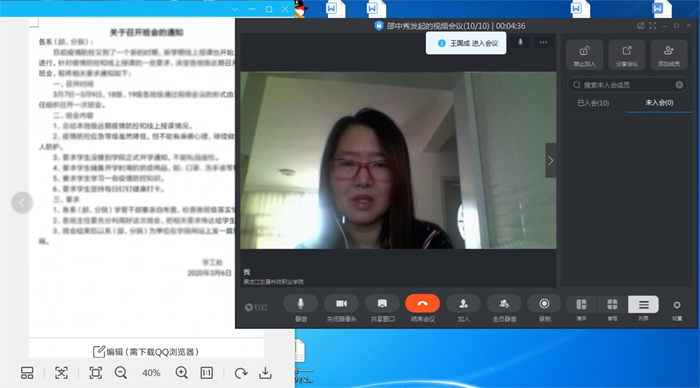Click the presenter video feed
This screenshot has height=388, width=700.
(398, 160)
